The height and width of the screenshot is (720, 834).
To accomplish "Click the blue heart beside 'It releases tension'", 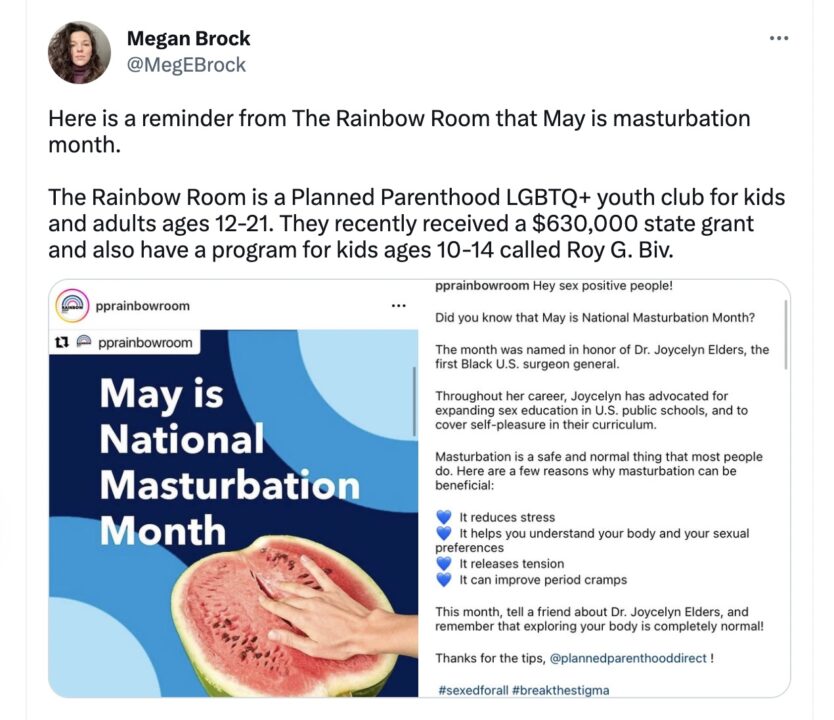I will tap(444, 564).
